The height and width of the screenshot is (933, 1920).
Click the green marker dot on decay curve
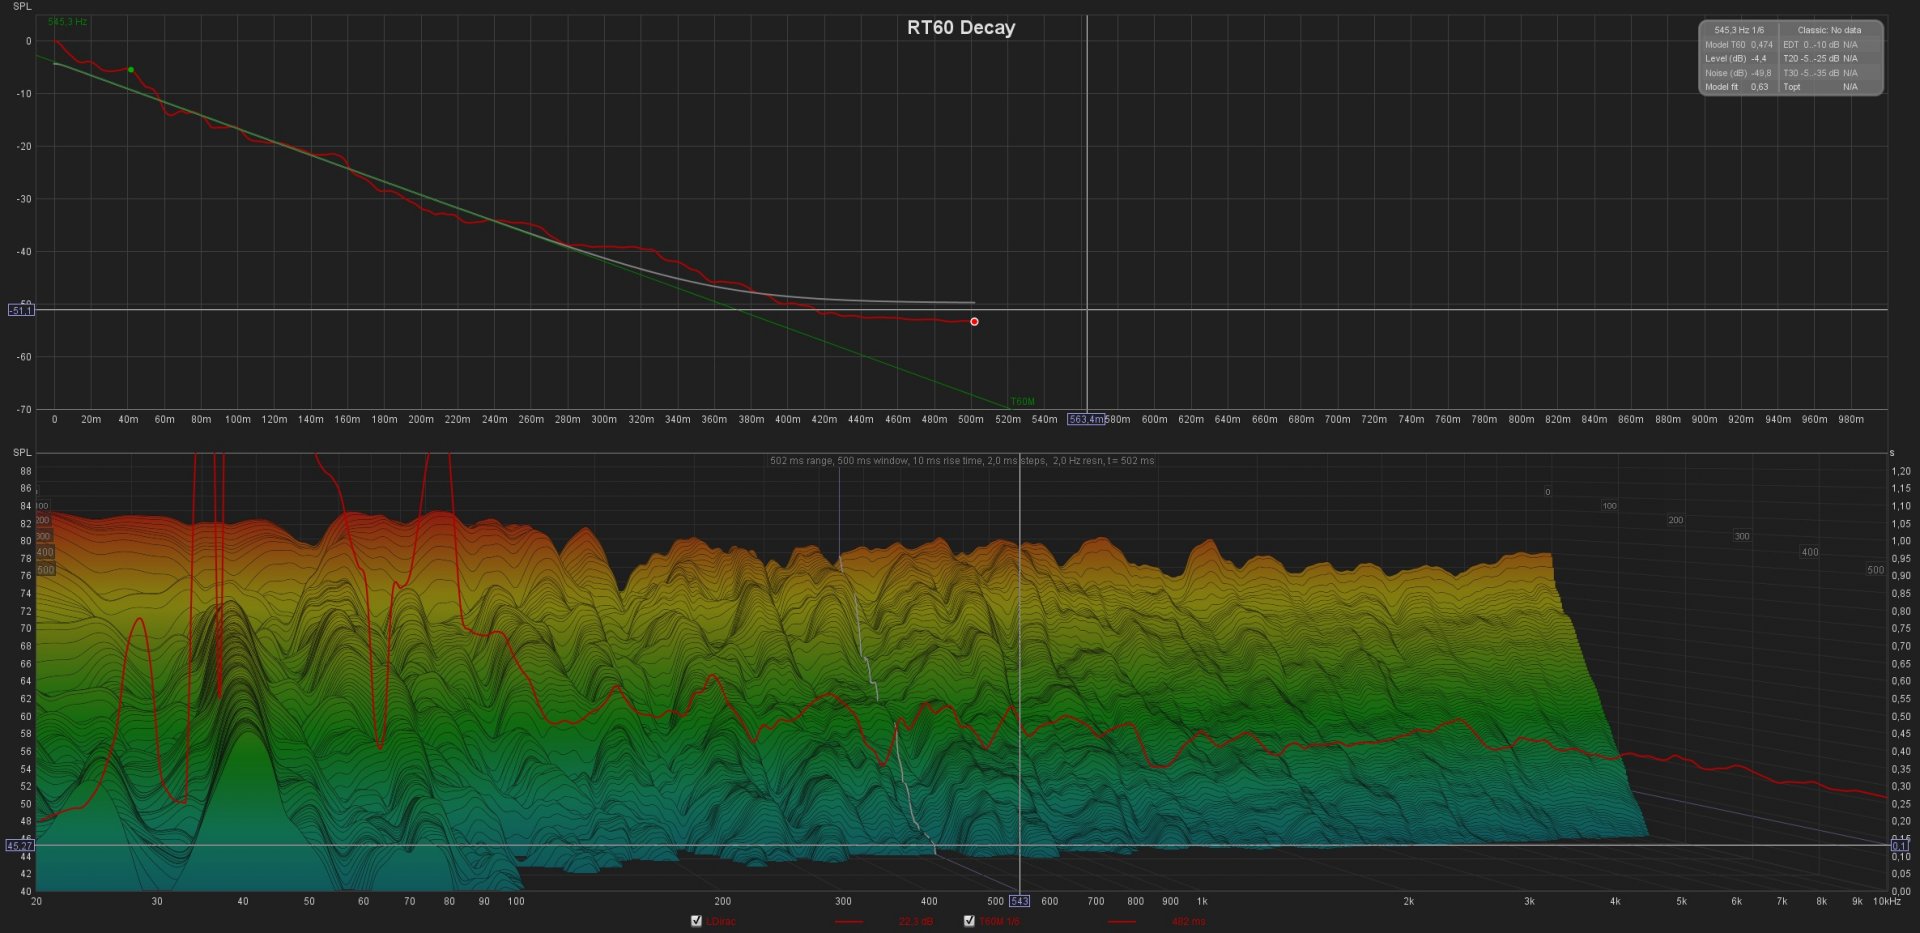click(131, 70)
